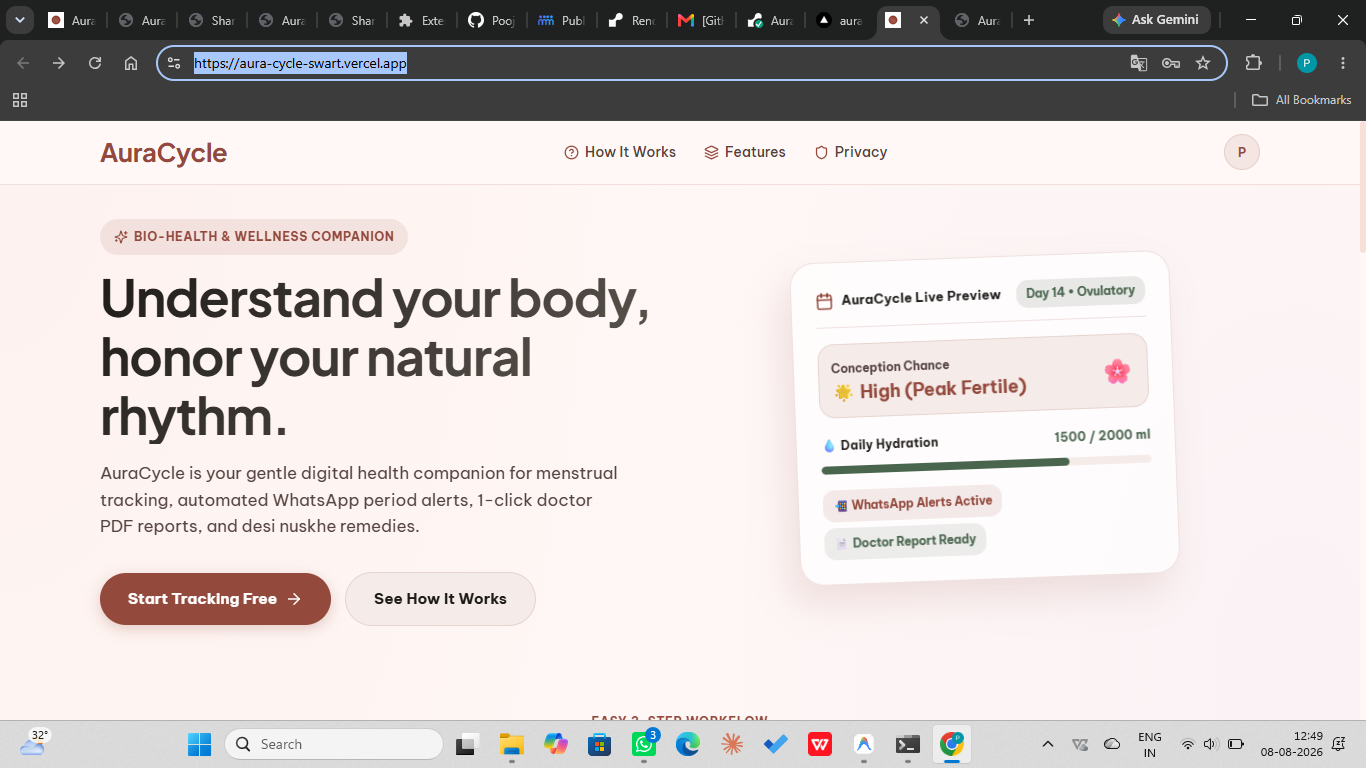Open the Claude app on the taskbar
This screenshot has height=768, width=1366.
coord(732,744)
